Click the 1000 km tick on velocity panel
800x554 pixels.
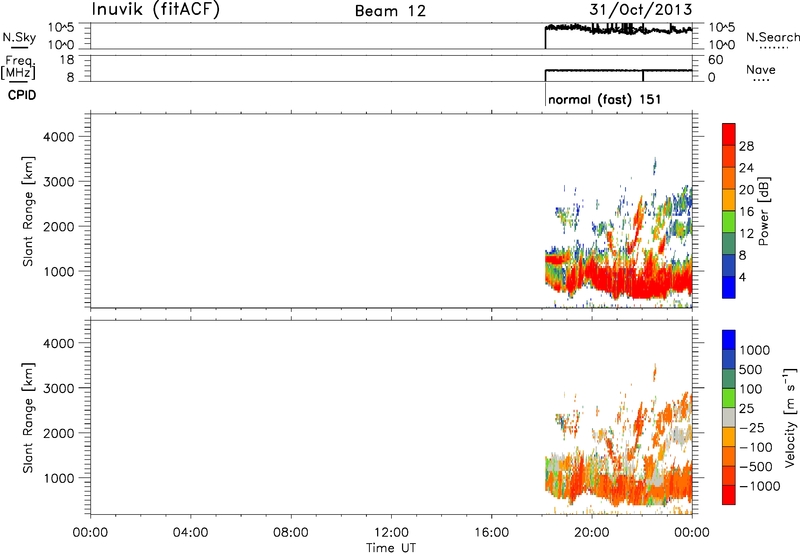(x=59, y=478)
